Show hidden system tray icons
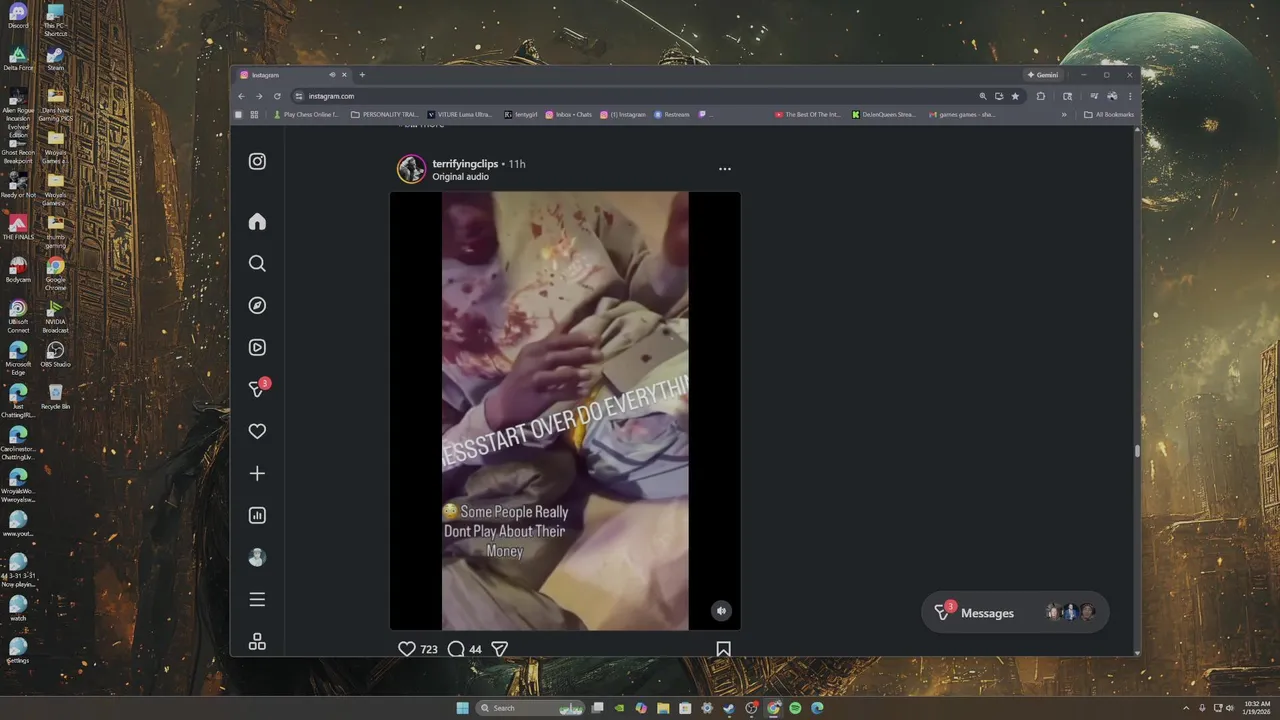This screenshot has height=720, width=1280. coord(1187,708)
